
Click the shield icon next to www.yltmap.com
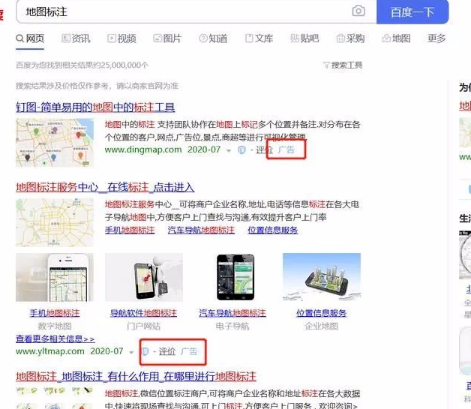click(x=145, y=351)
